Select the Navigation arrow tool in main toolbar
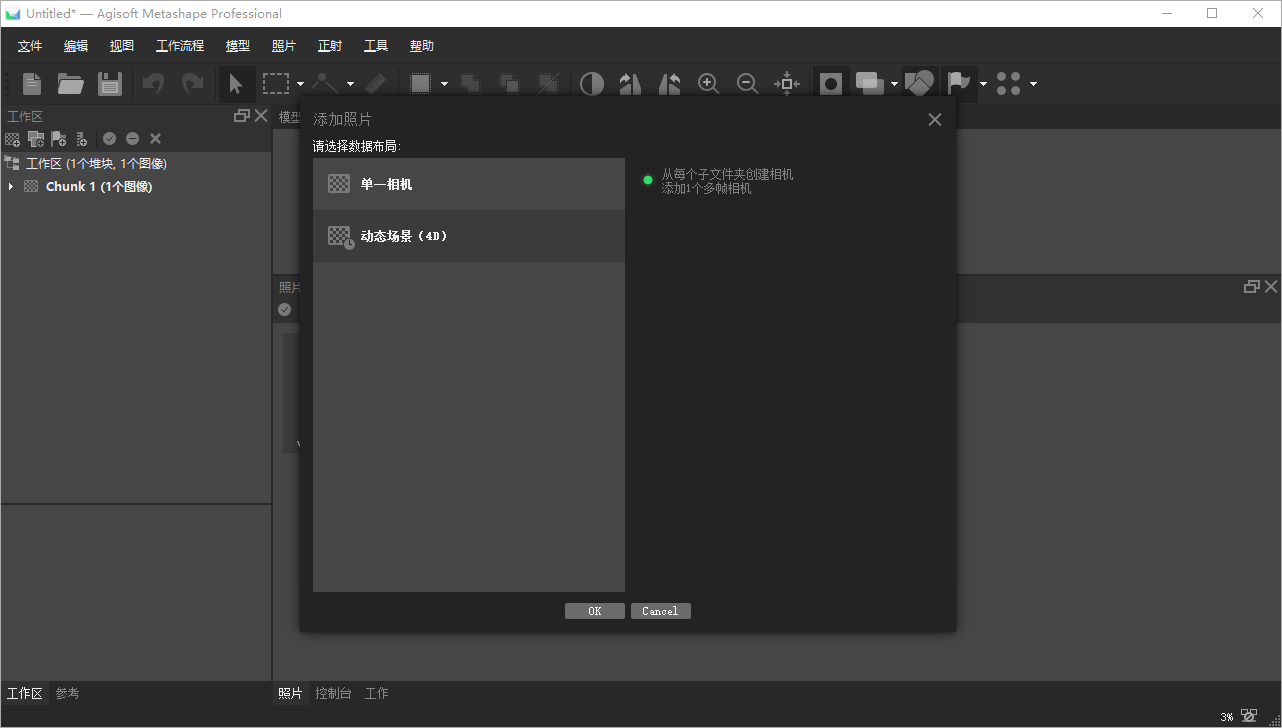 tap(237, 83)
